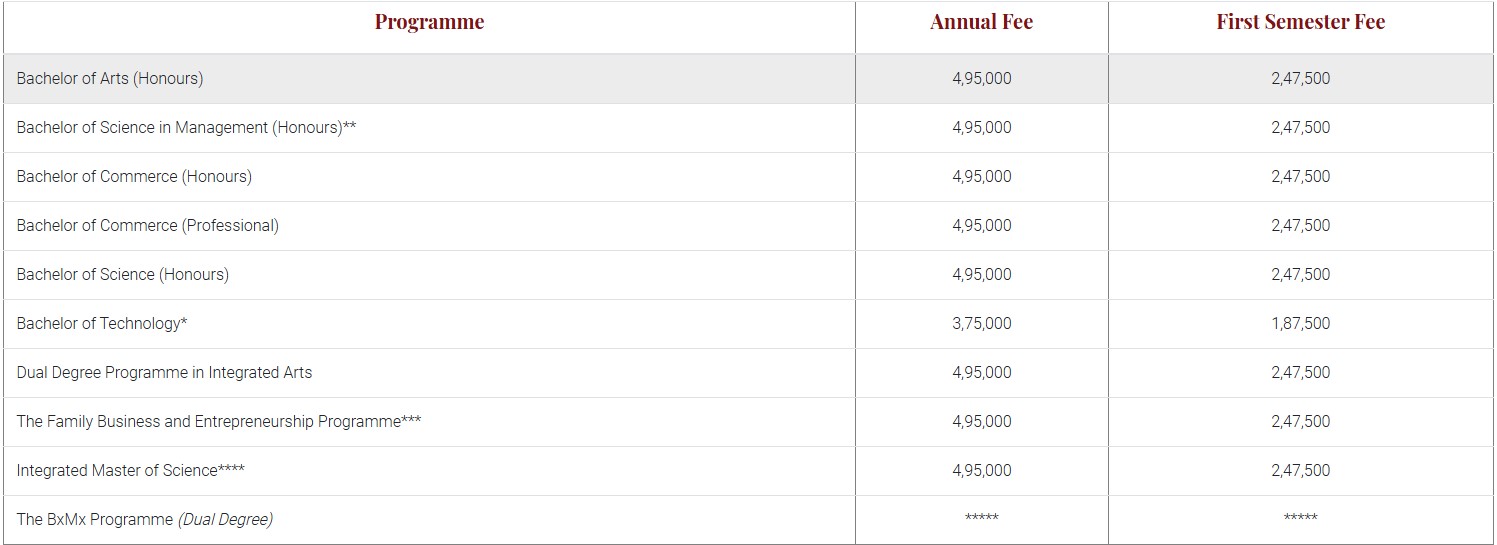
Task: Click the BxMx first semester asterisks cell
Action: click(x=1300, y=519)
